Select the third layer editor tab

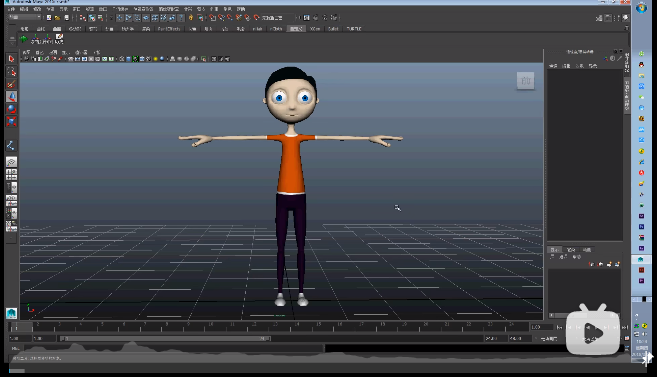tap(587, 250)
